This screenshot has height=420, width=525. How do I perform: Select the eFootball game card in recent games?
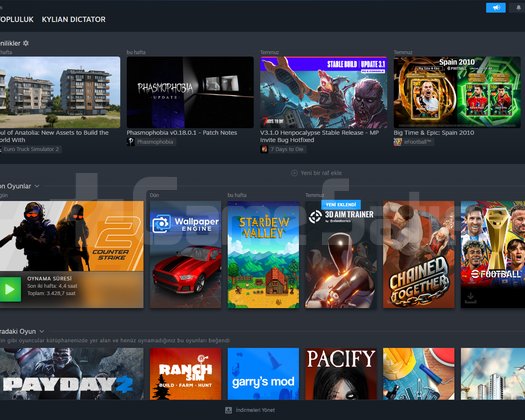tap(493, 255)
